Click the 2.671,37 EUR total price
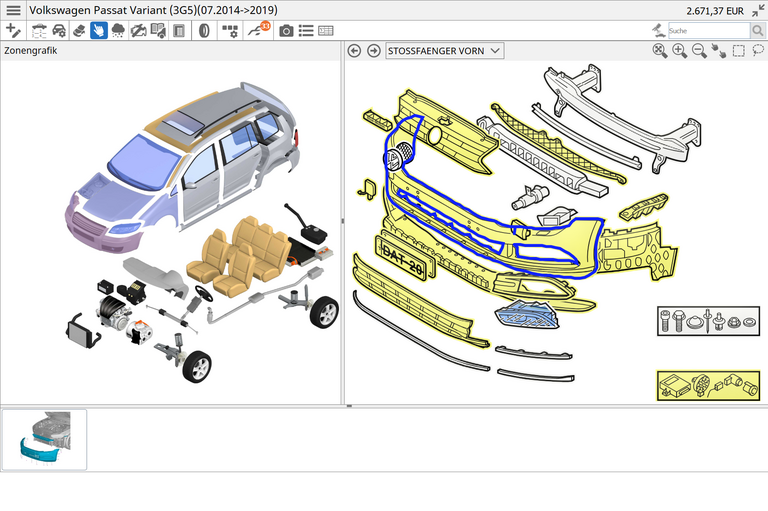 (715, 11)
